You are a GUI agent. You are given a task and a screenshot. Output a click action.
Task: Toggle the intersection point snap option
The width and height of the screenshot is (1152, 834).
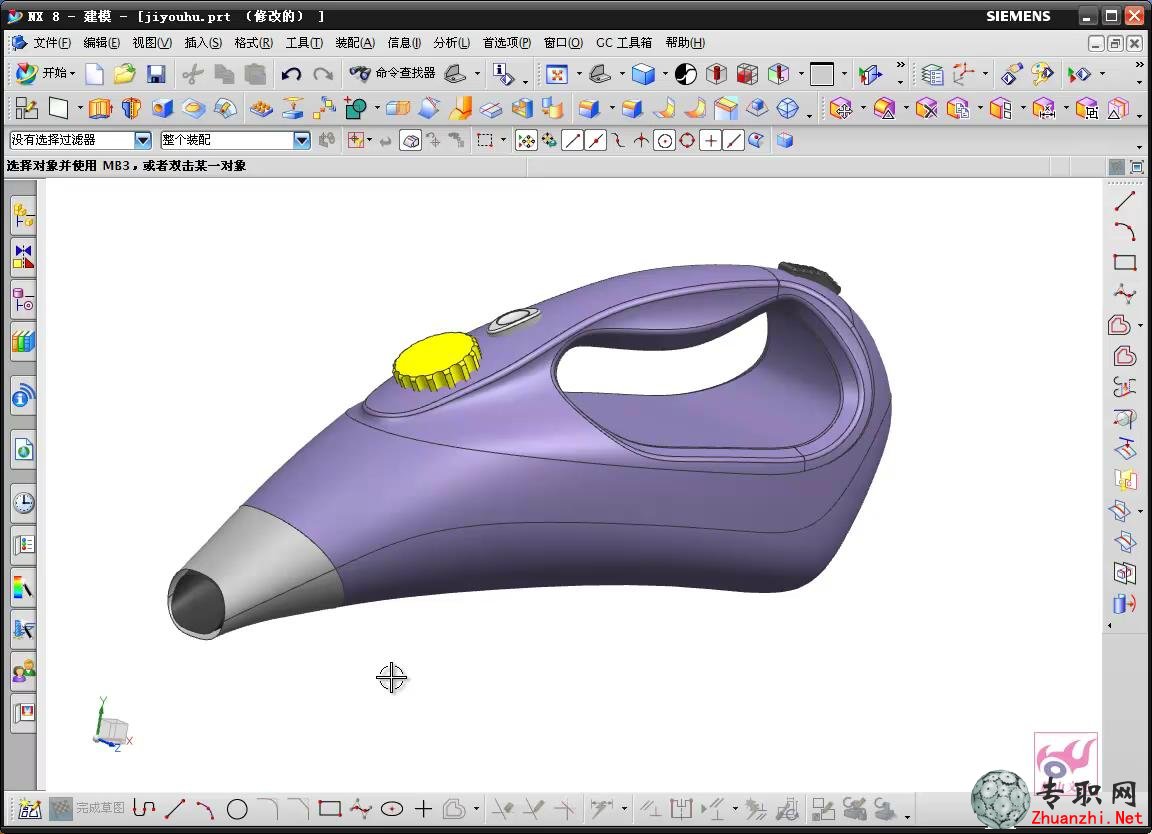[641, 140]
